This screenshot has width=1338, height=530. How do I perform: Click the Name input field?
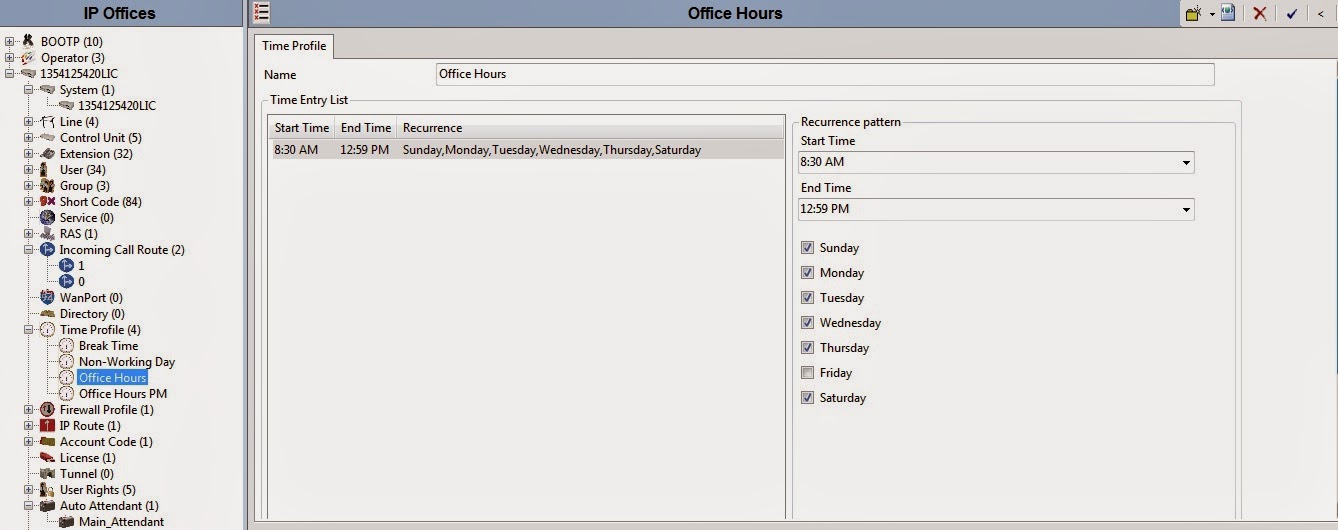(825, 74)
